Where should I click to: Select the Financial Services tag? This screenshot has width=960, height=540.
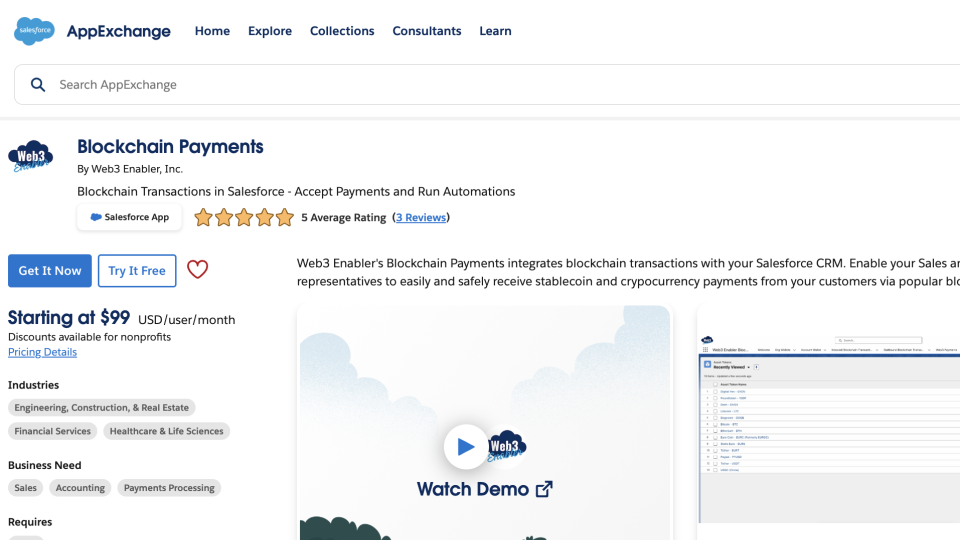tap(53, 431)
